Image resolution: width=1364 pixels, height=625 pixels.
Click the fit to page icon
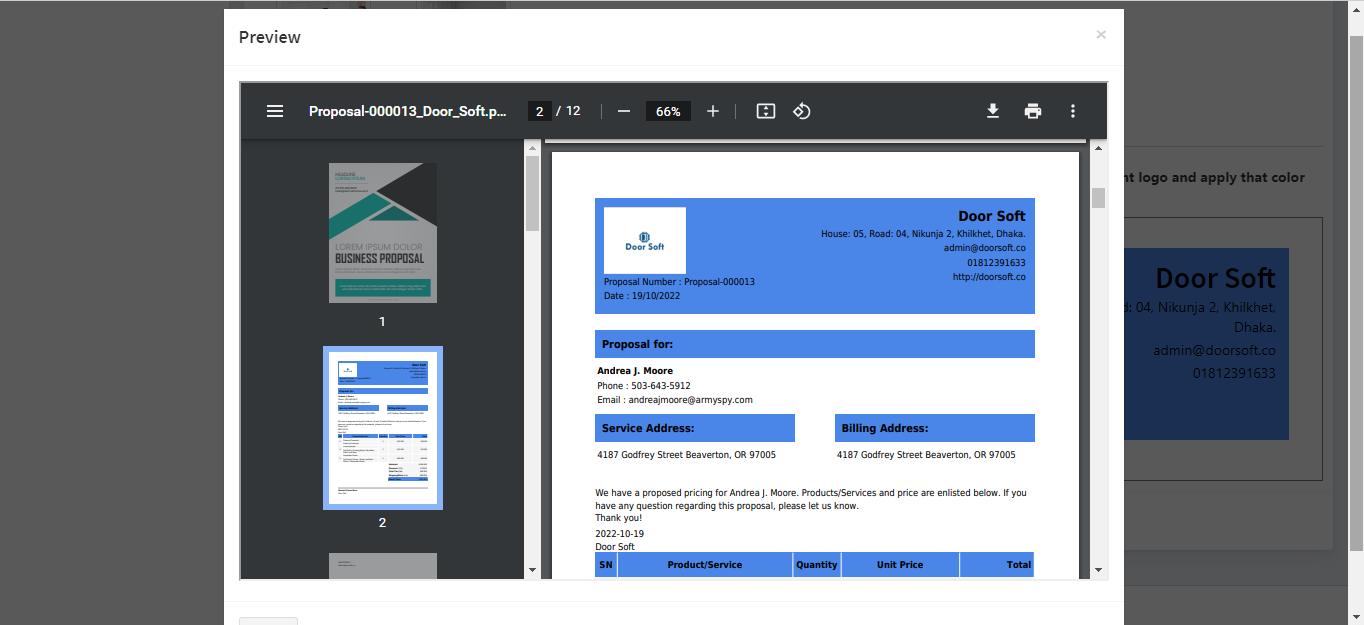point(766,111)
